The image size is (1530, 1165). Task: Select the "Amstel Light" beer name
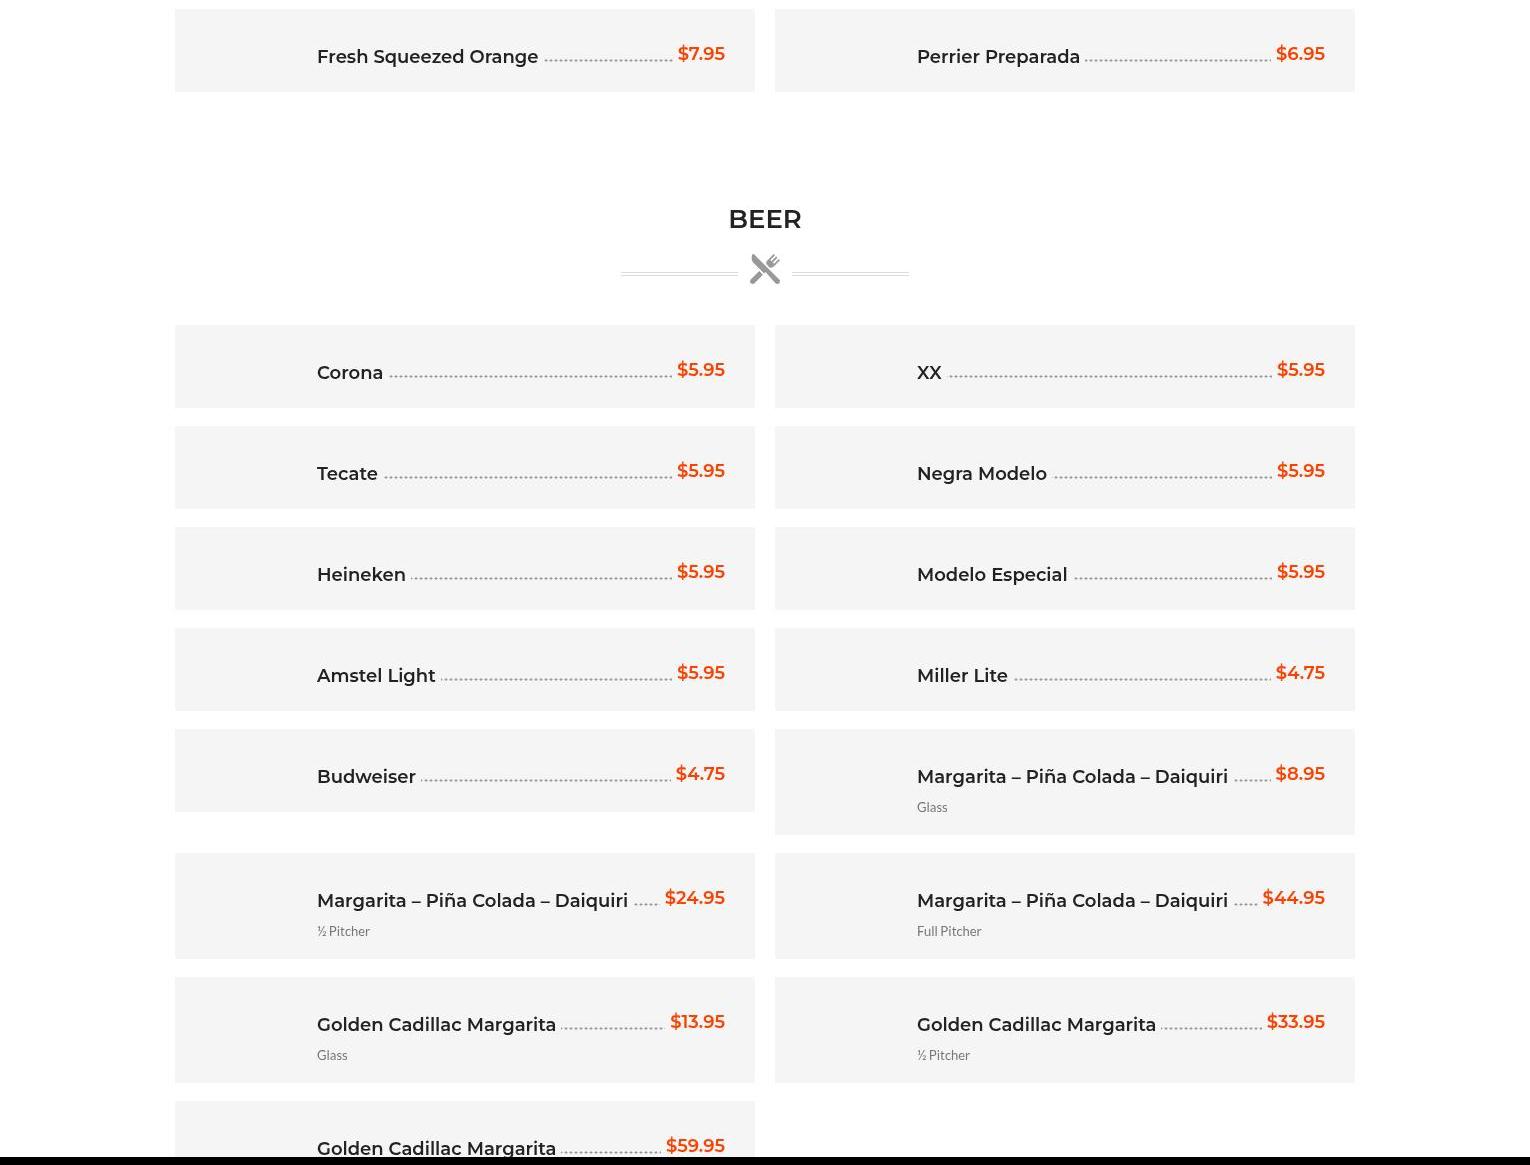pos(376,676)
